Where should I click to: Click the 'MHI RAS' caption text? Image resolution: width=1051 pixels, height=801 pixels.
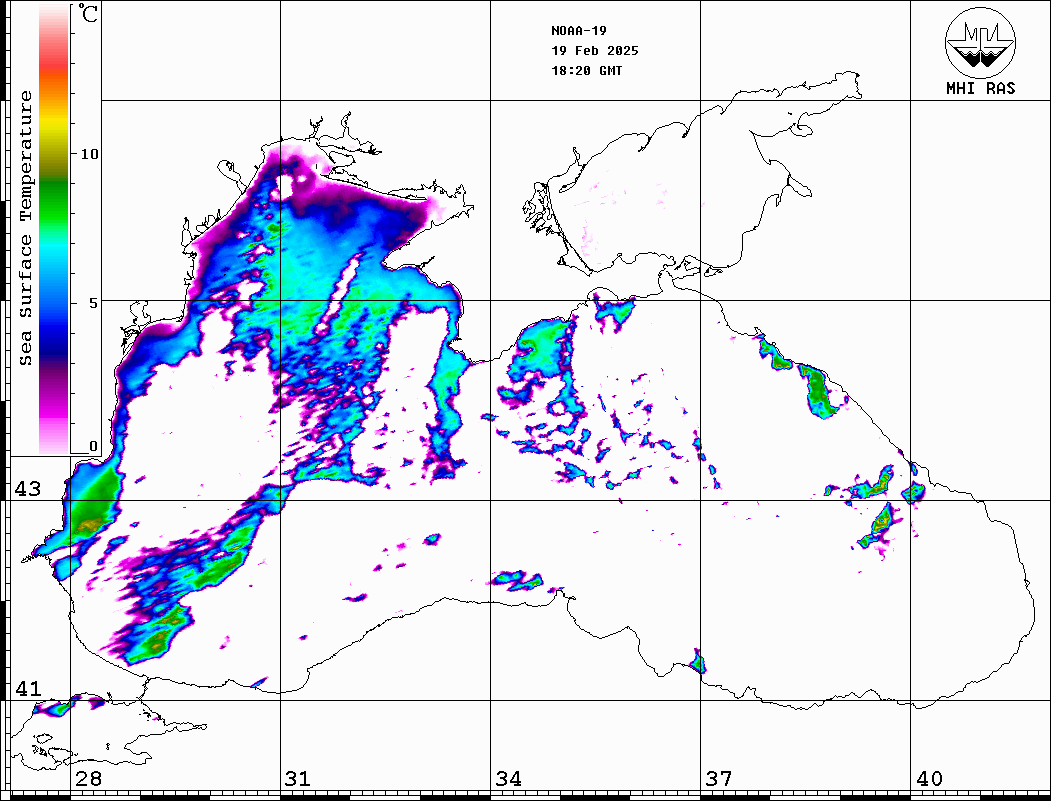[x=980, y=88]
